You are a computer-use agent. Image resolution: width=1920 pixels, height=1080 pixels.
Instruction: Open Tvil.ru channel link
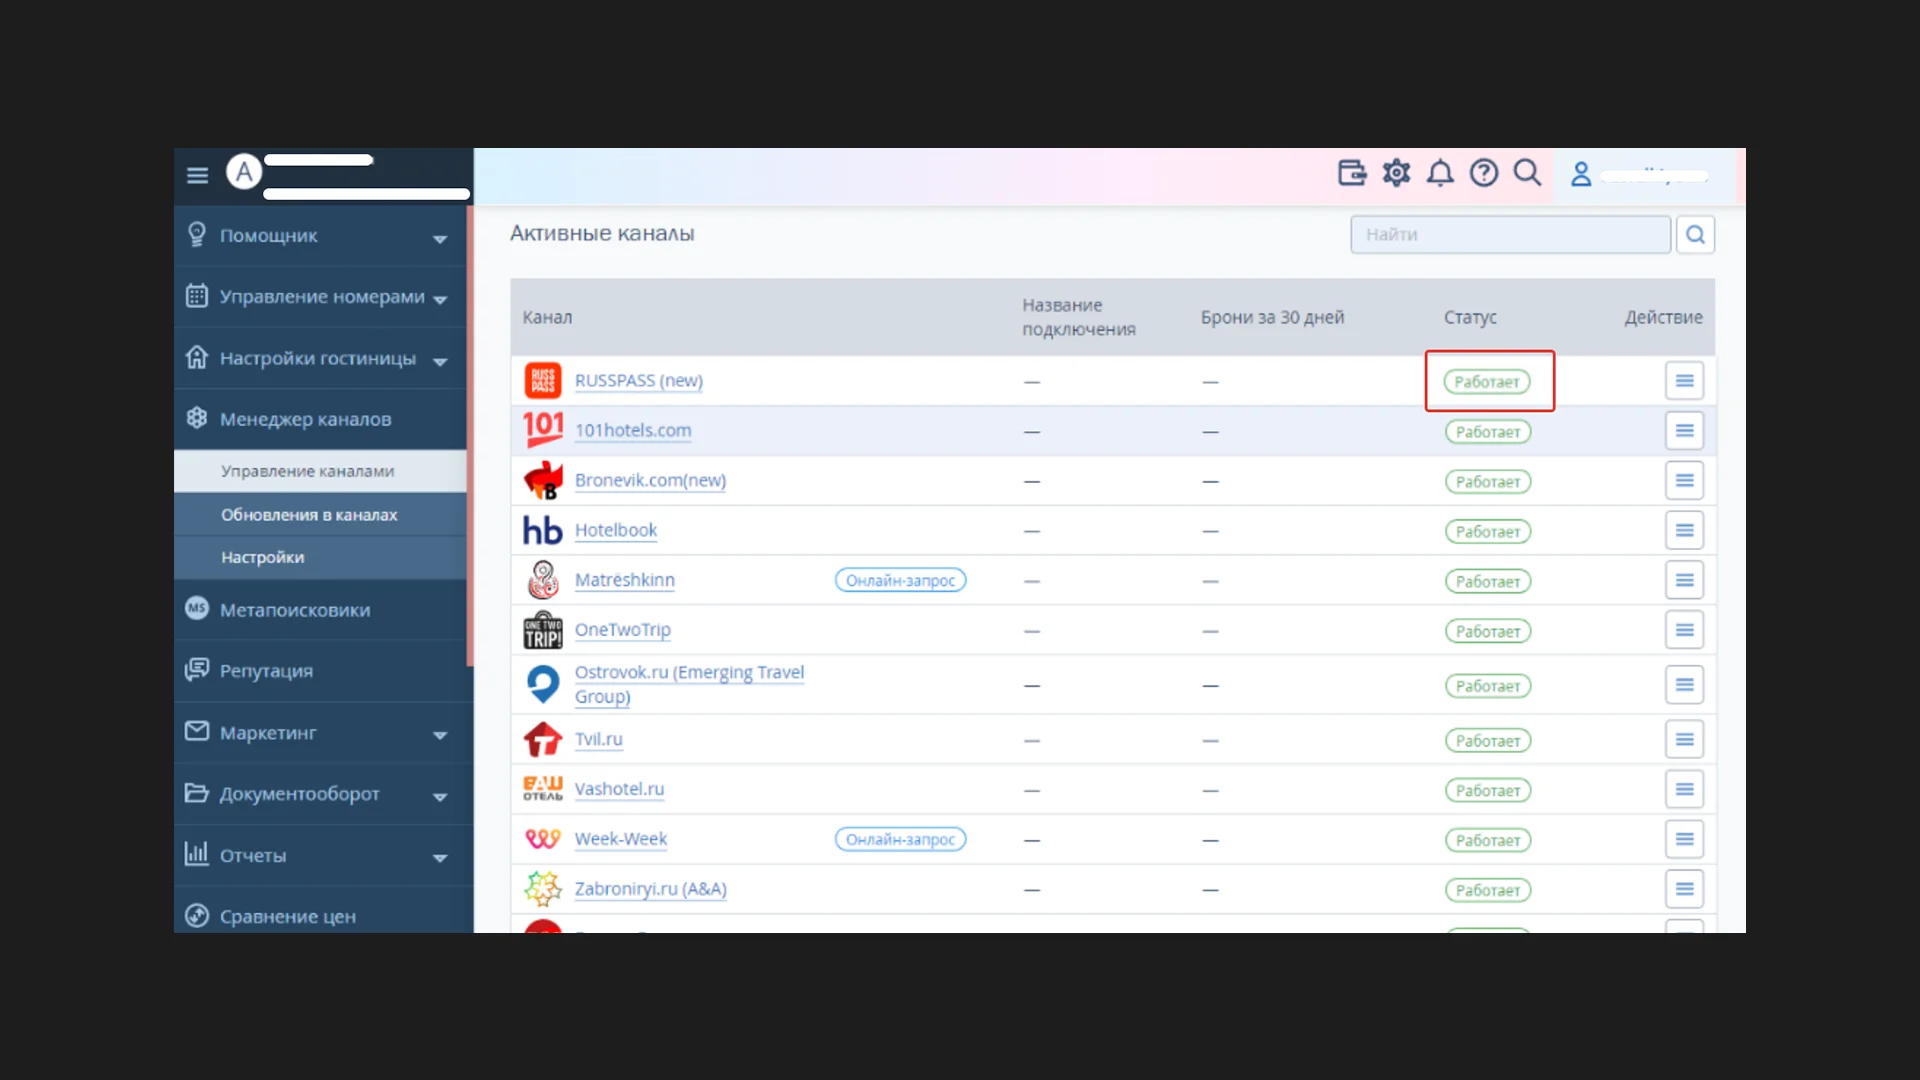[x=598, y=739]
